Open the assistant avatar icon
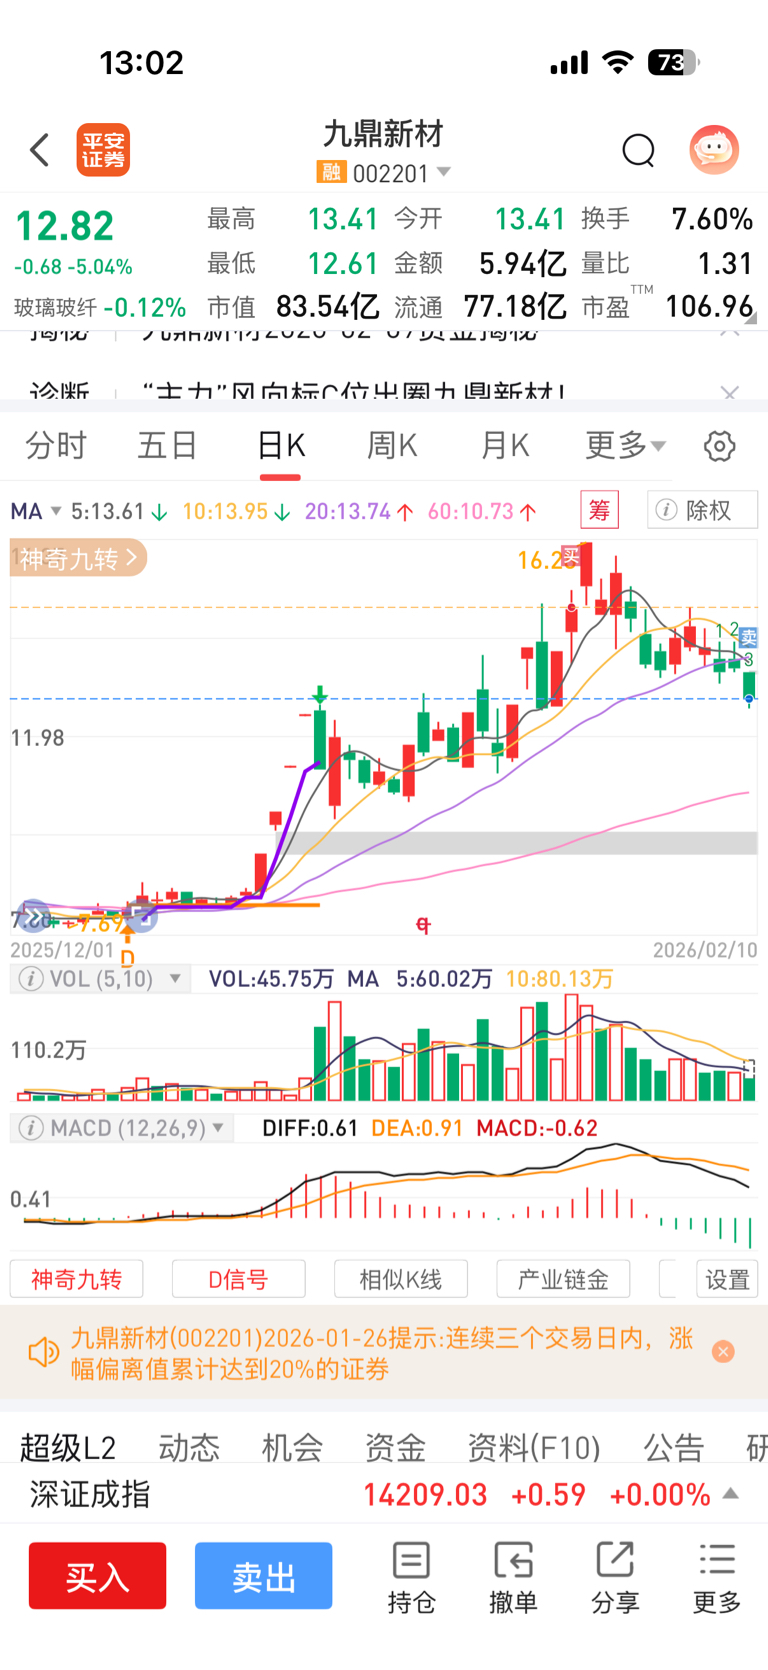 [714, 150]
